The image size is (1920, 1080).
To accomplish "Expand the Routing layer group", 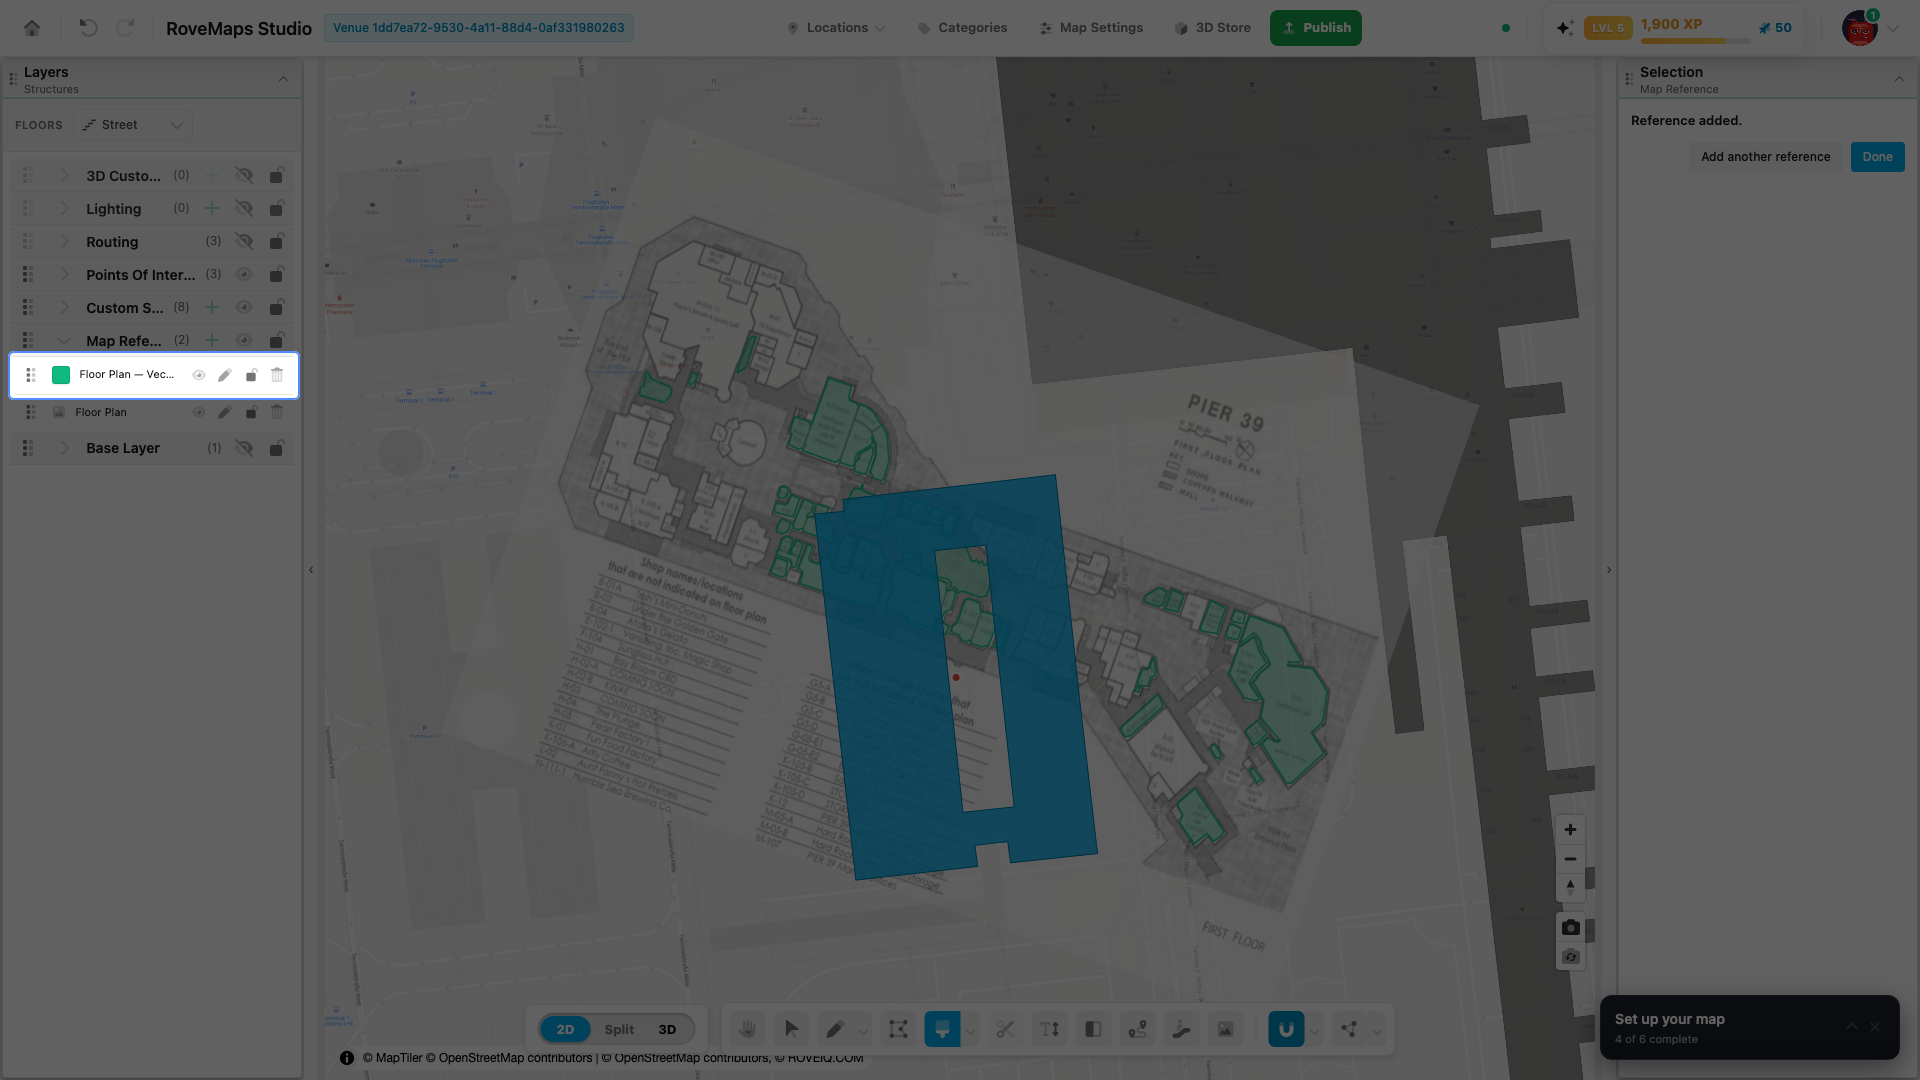I will [65, 241].
